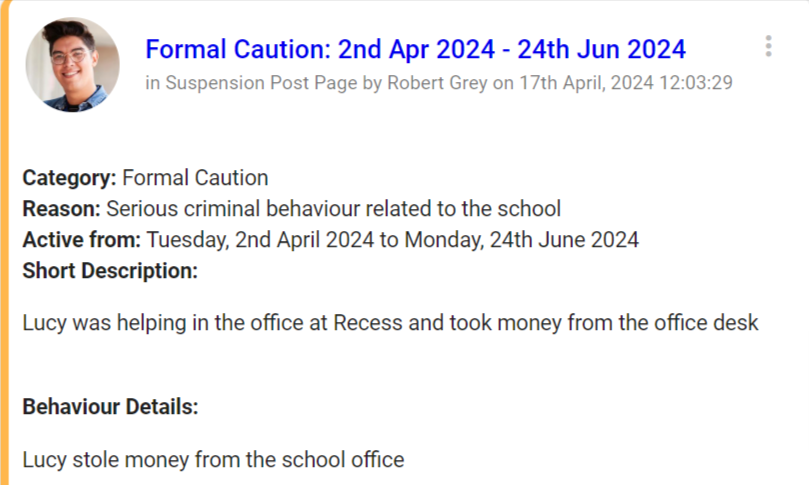Click the Behaviour Details heading
The image size is (809, 485).
tap(110, 407)
